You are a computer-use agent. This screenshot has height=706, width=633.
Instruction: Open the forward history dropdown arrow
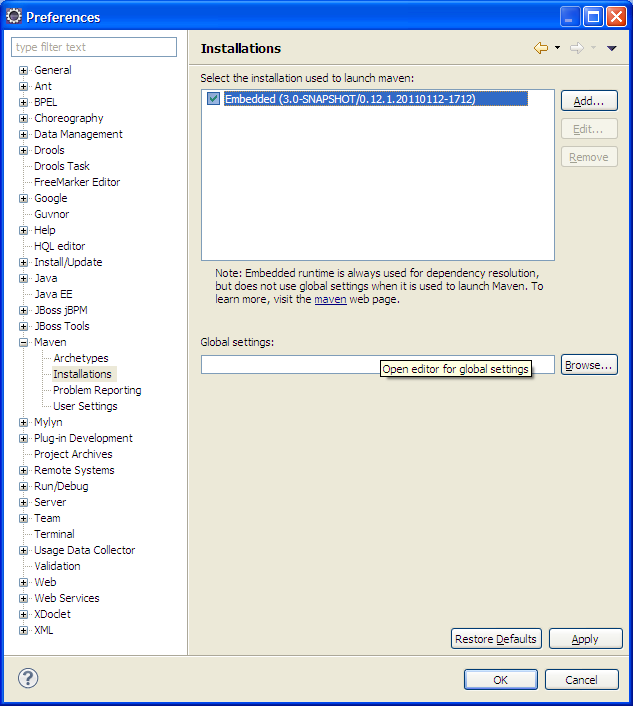point(593,47)
